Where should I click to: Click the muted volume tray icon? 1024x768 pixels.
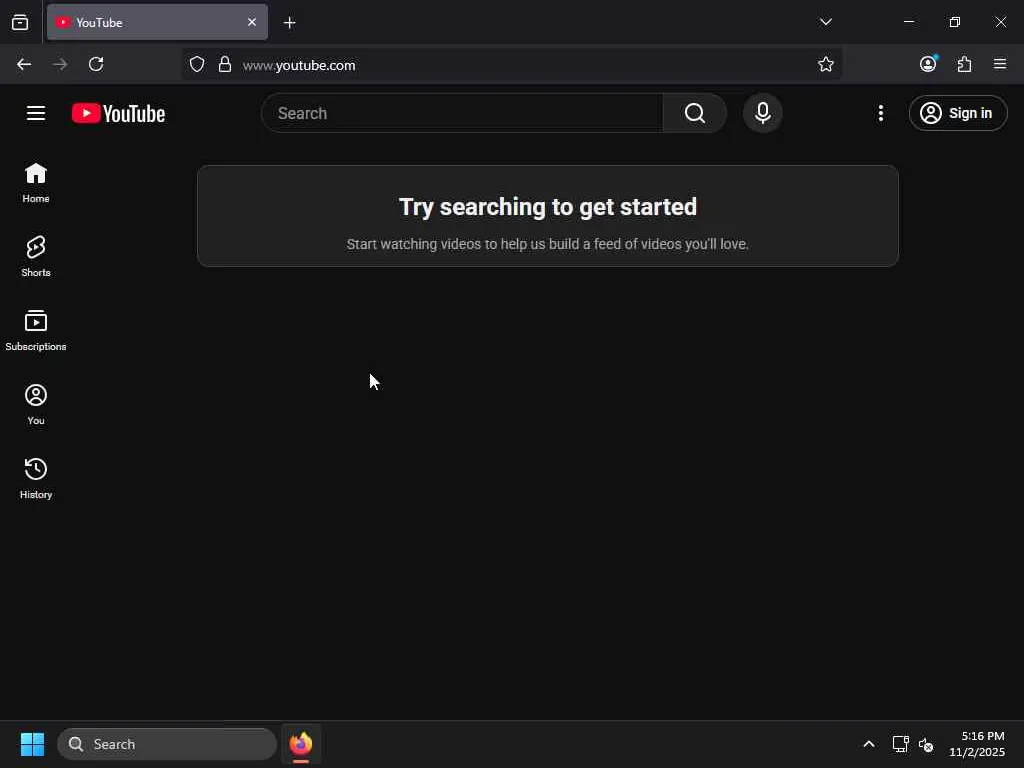click(x=925, y=744)
